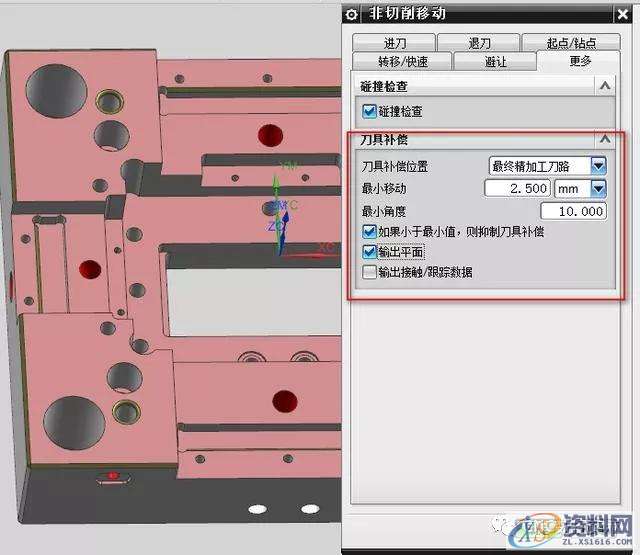The width and height of the screenshot is (640, 555).
Task: Open the 退刀 tab
Action: coord(480,43)
